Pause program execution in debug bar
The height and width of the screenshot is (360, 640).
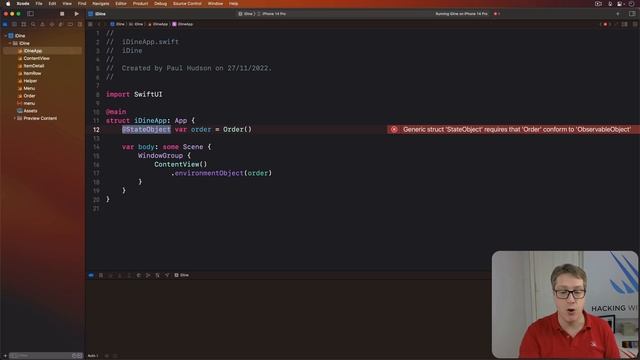(101, 275)
